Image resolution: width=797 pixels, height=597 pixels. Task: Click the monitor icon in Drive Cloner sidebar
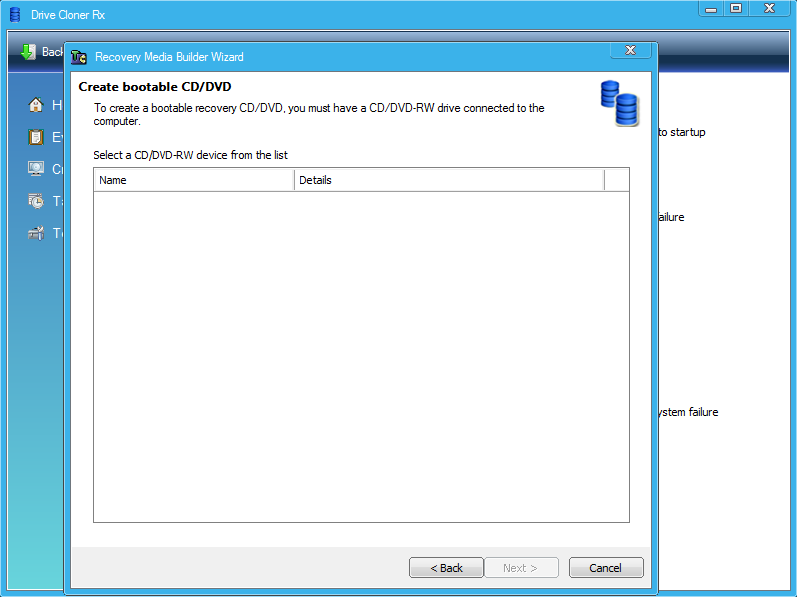[x=36, y=169]
